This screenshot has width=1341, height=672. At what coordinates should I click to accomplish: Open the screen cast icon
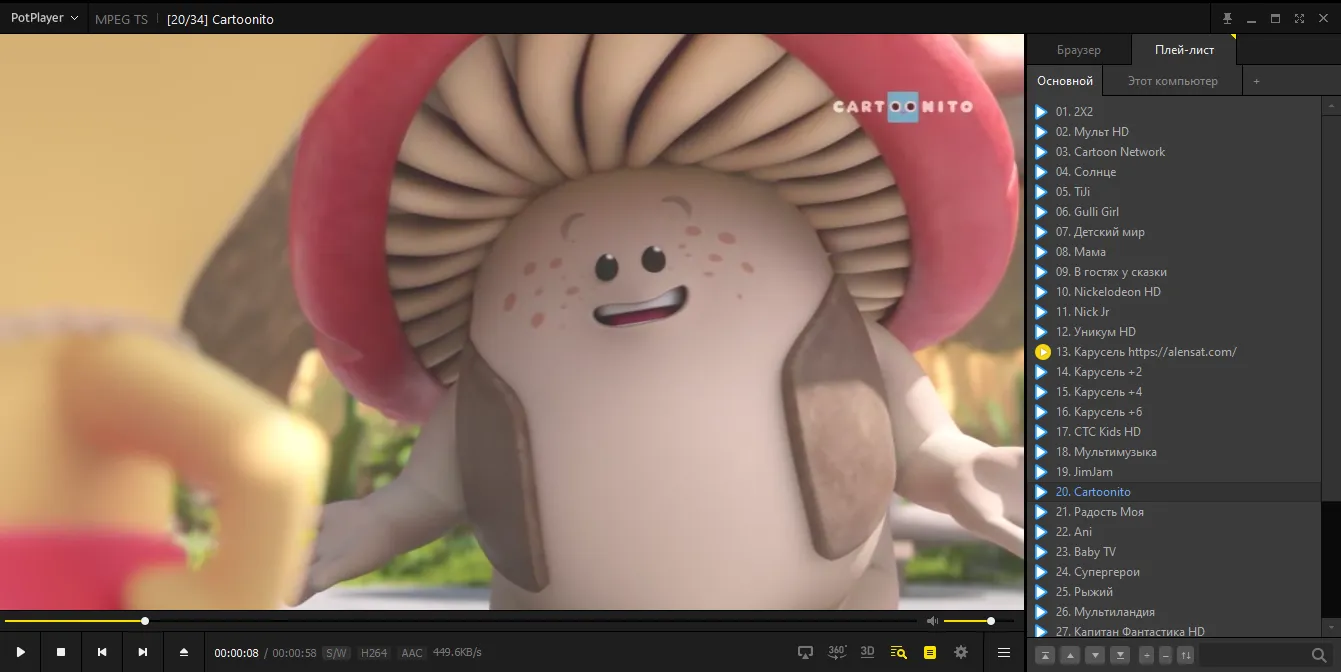(x=805, y=652)
